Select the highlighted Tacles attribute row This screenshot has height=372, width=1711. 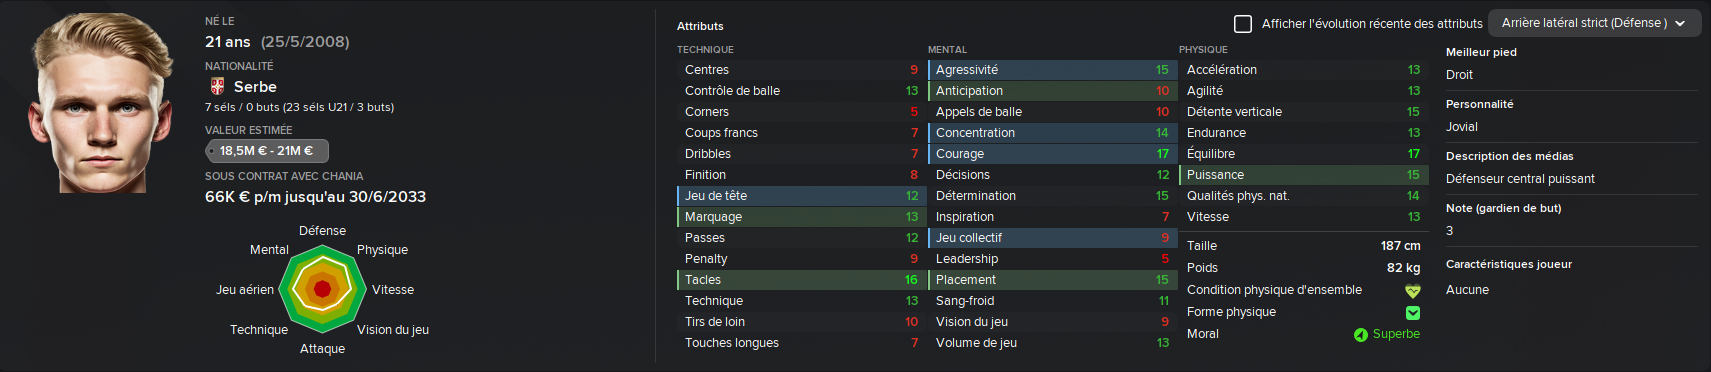(x=800, y=280)
